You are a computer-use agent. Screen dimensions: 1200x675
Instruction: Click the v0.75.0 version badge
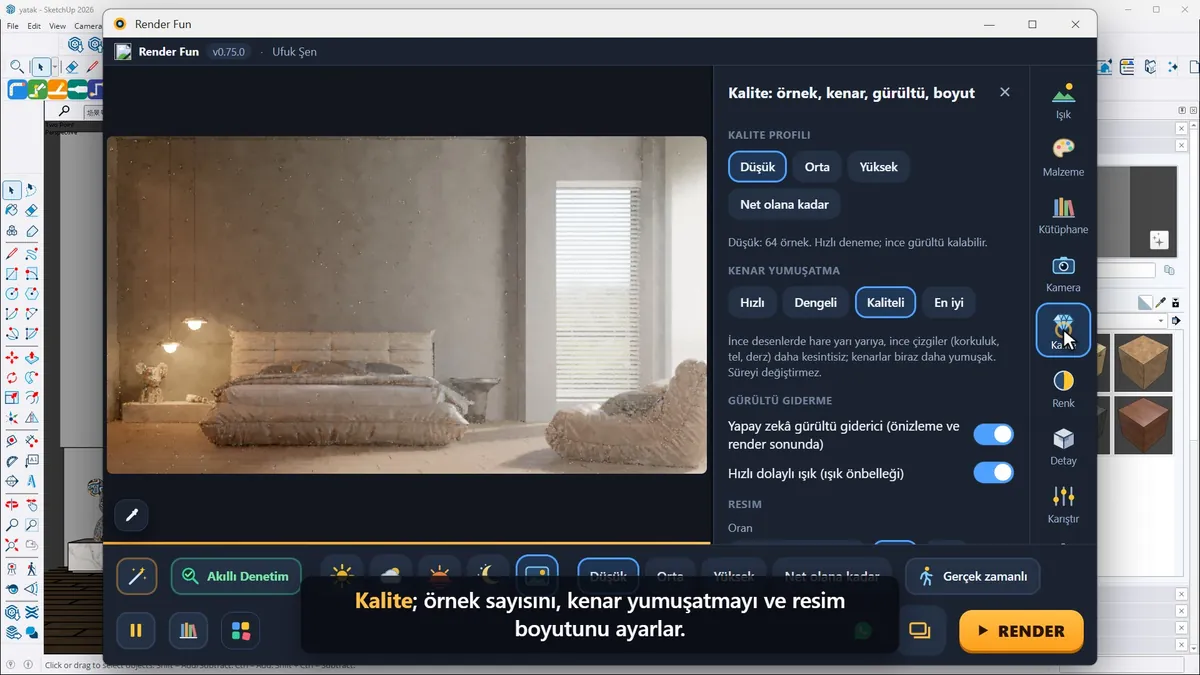(229, 52)
